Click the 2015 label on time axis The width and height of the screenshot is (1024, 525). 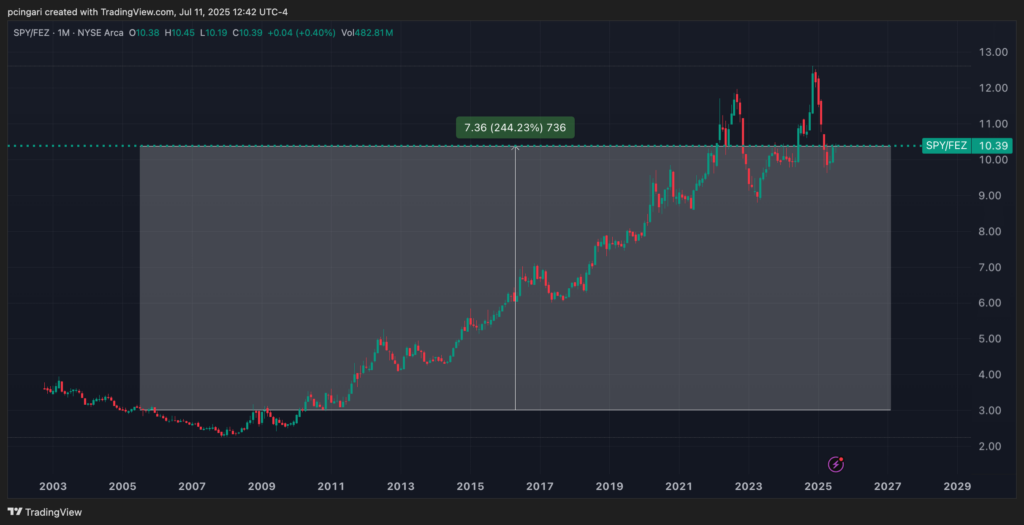(x=470, y=486)
